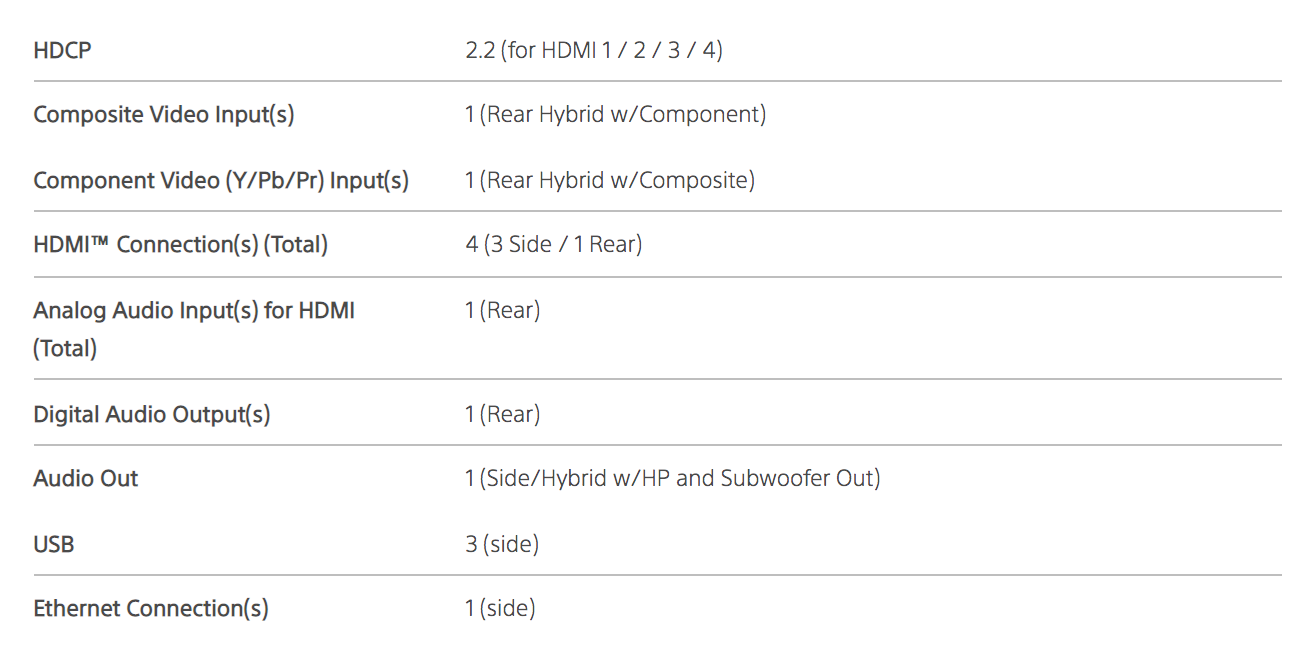1316x660 pixels.
Task: Select the Analog Audio Input(s) for HDMI label
Action: tap(193, 310)
